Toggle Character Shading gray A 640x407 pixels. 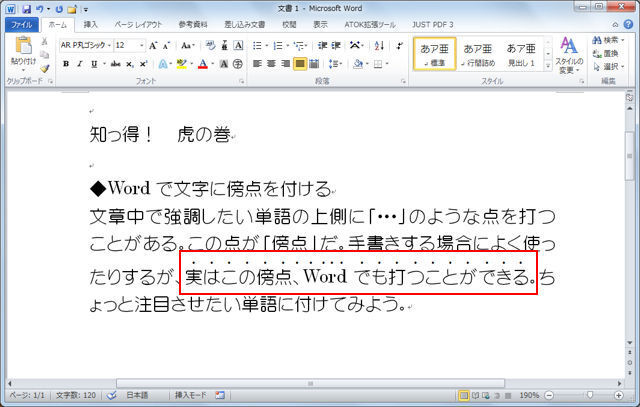(224, 64)
